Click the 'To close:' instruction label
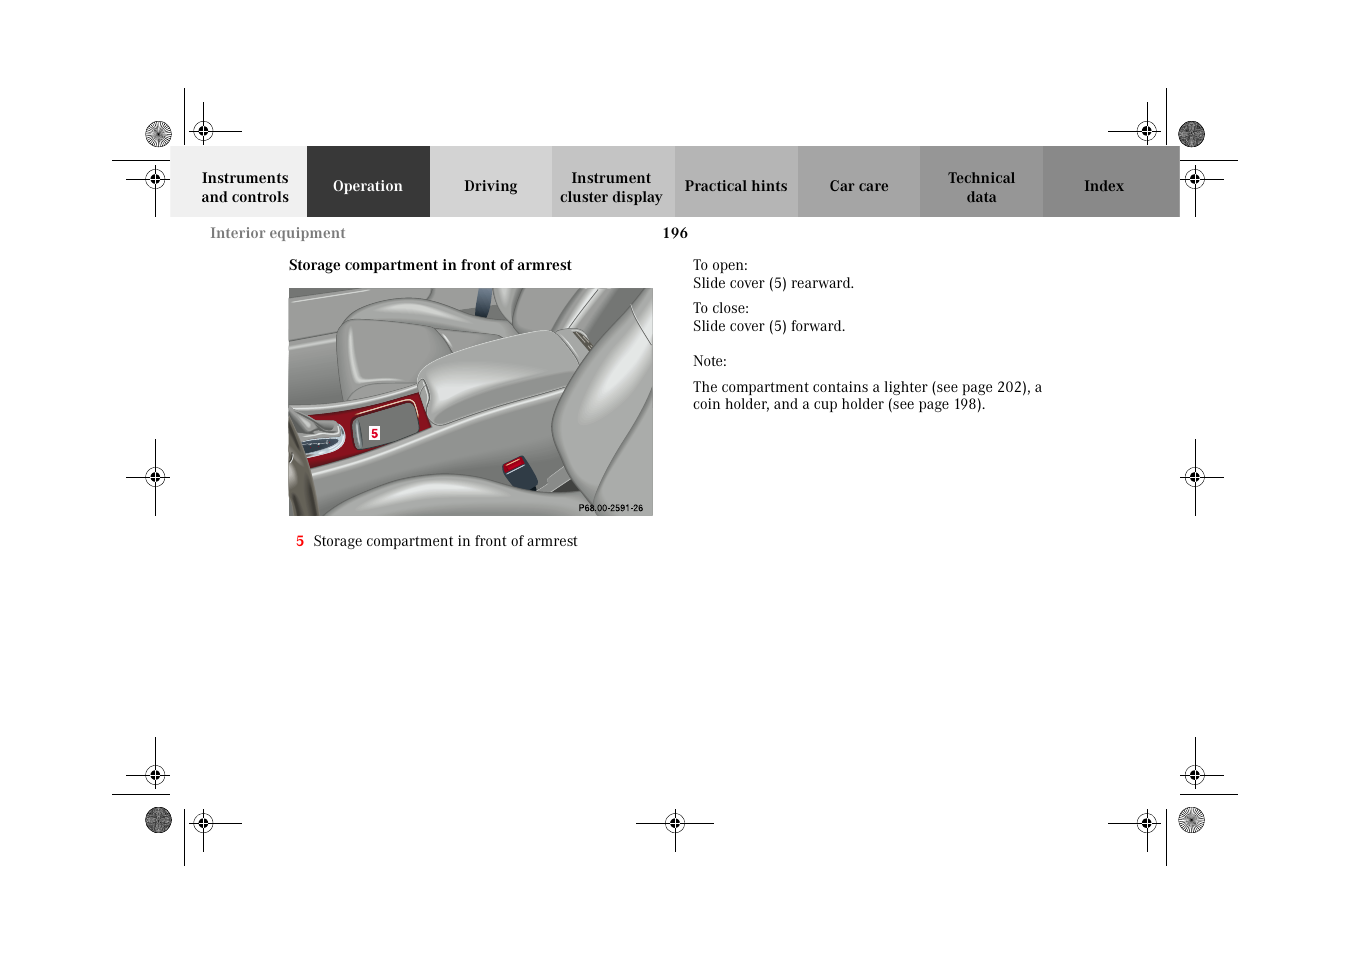The height and width of the screenshot is (954, 1351). coord(721,308)
